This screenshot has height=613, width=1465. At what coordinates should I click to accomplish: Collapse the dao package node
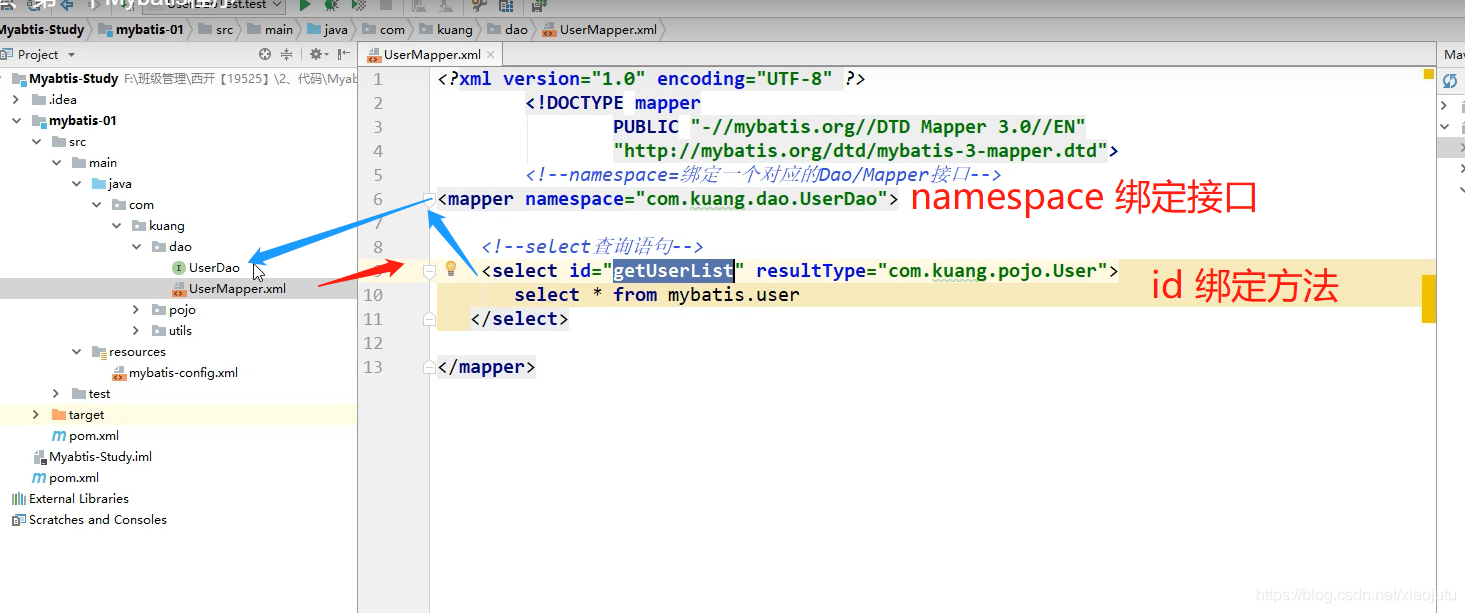[x=137, y=246]
